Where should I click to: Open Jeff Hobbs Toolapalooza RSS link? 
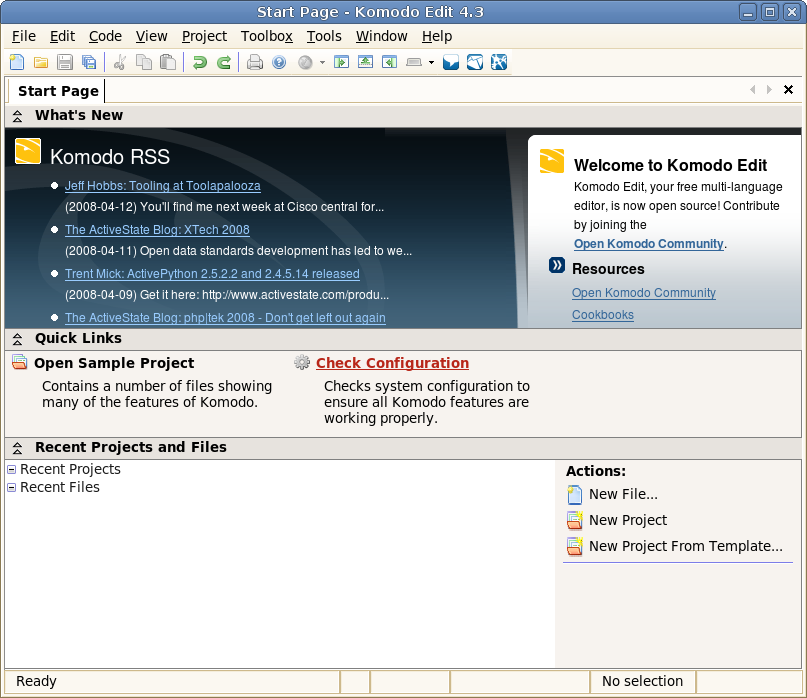click(163, 186)
